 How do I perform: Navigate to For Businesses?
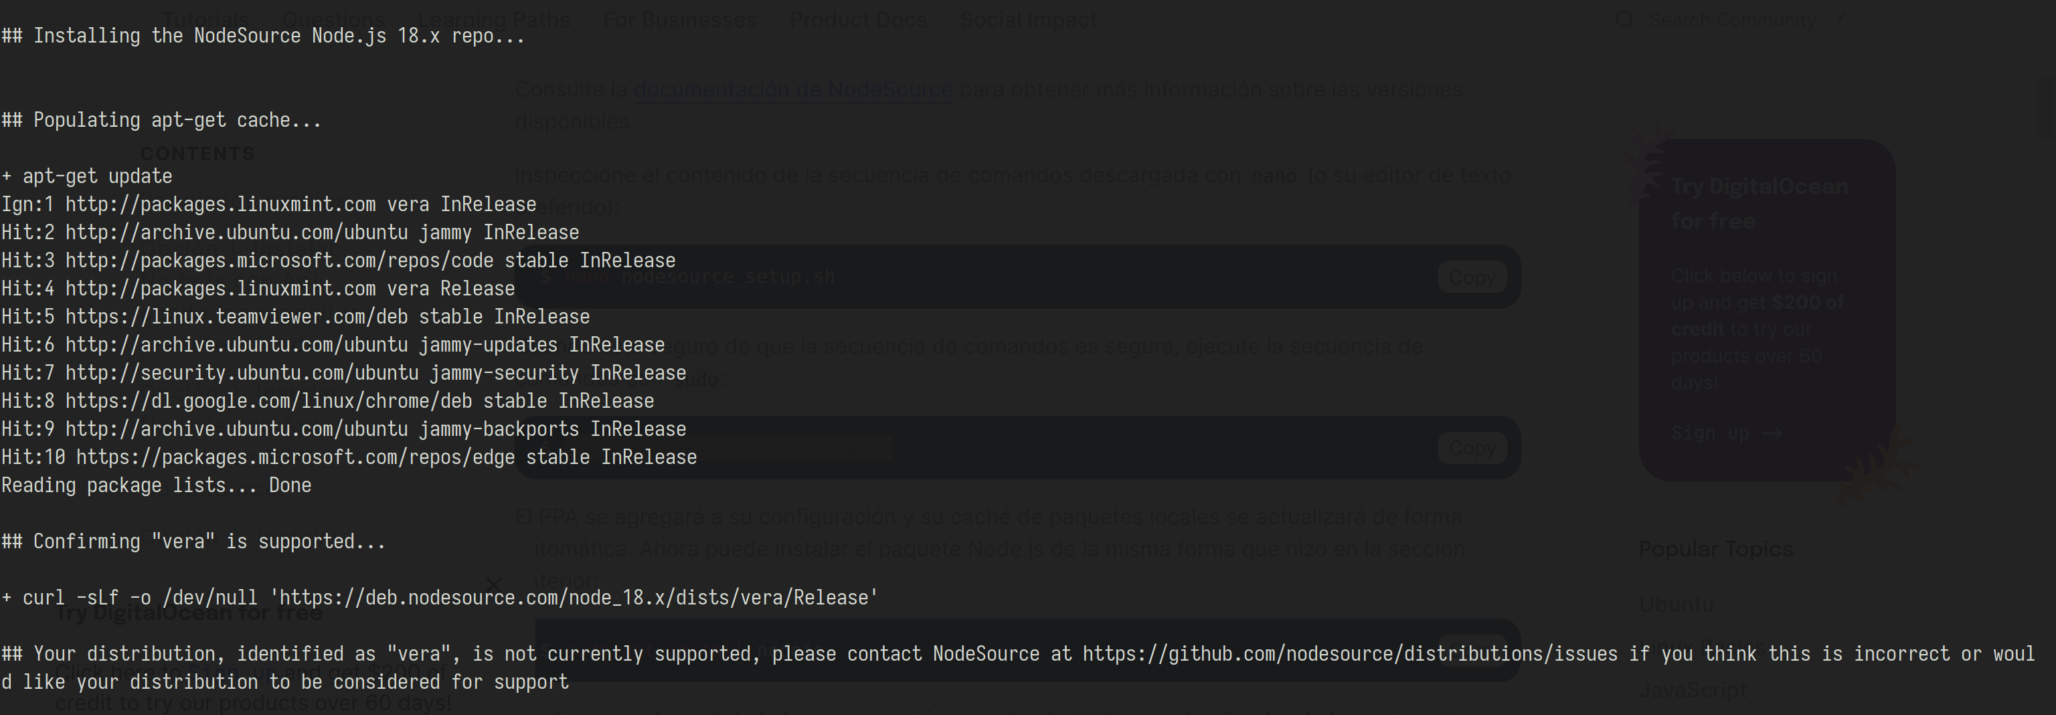pyautogui.click(x=679, y=18)
